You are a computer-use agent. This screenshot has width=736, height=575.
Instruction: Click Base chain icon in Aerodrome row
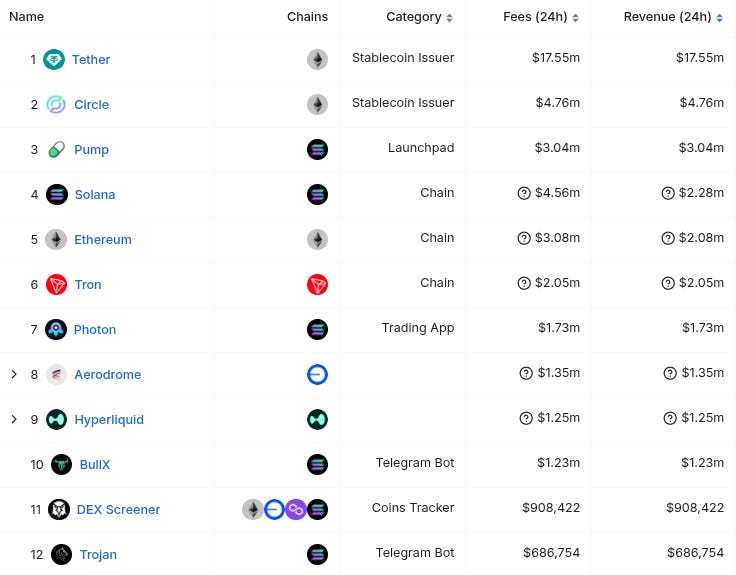point(317,375)
